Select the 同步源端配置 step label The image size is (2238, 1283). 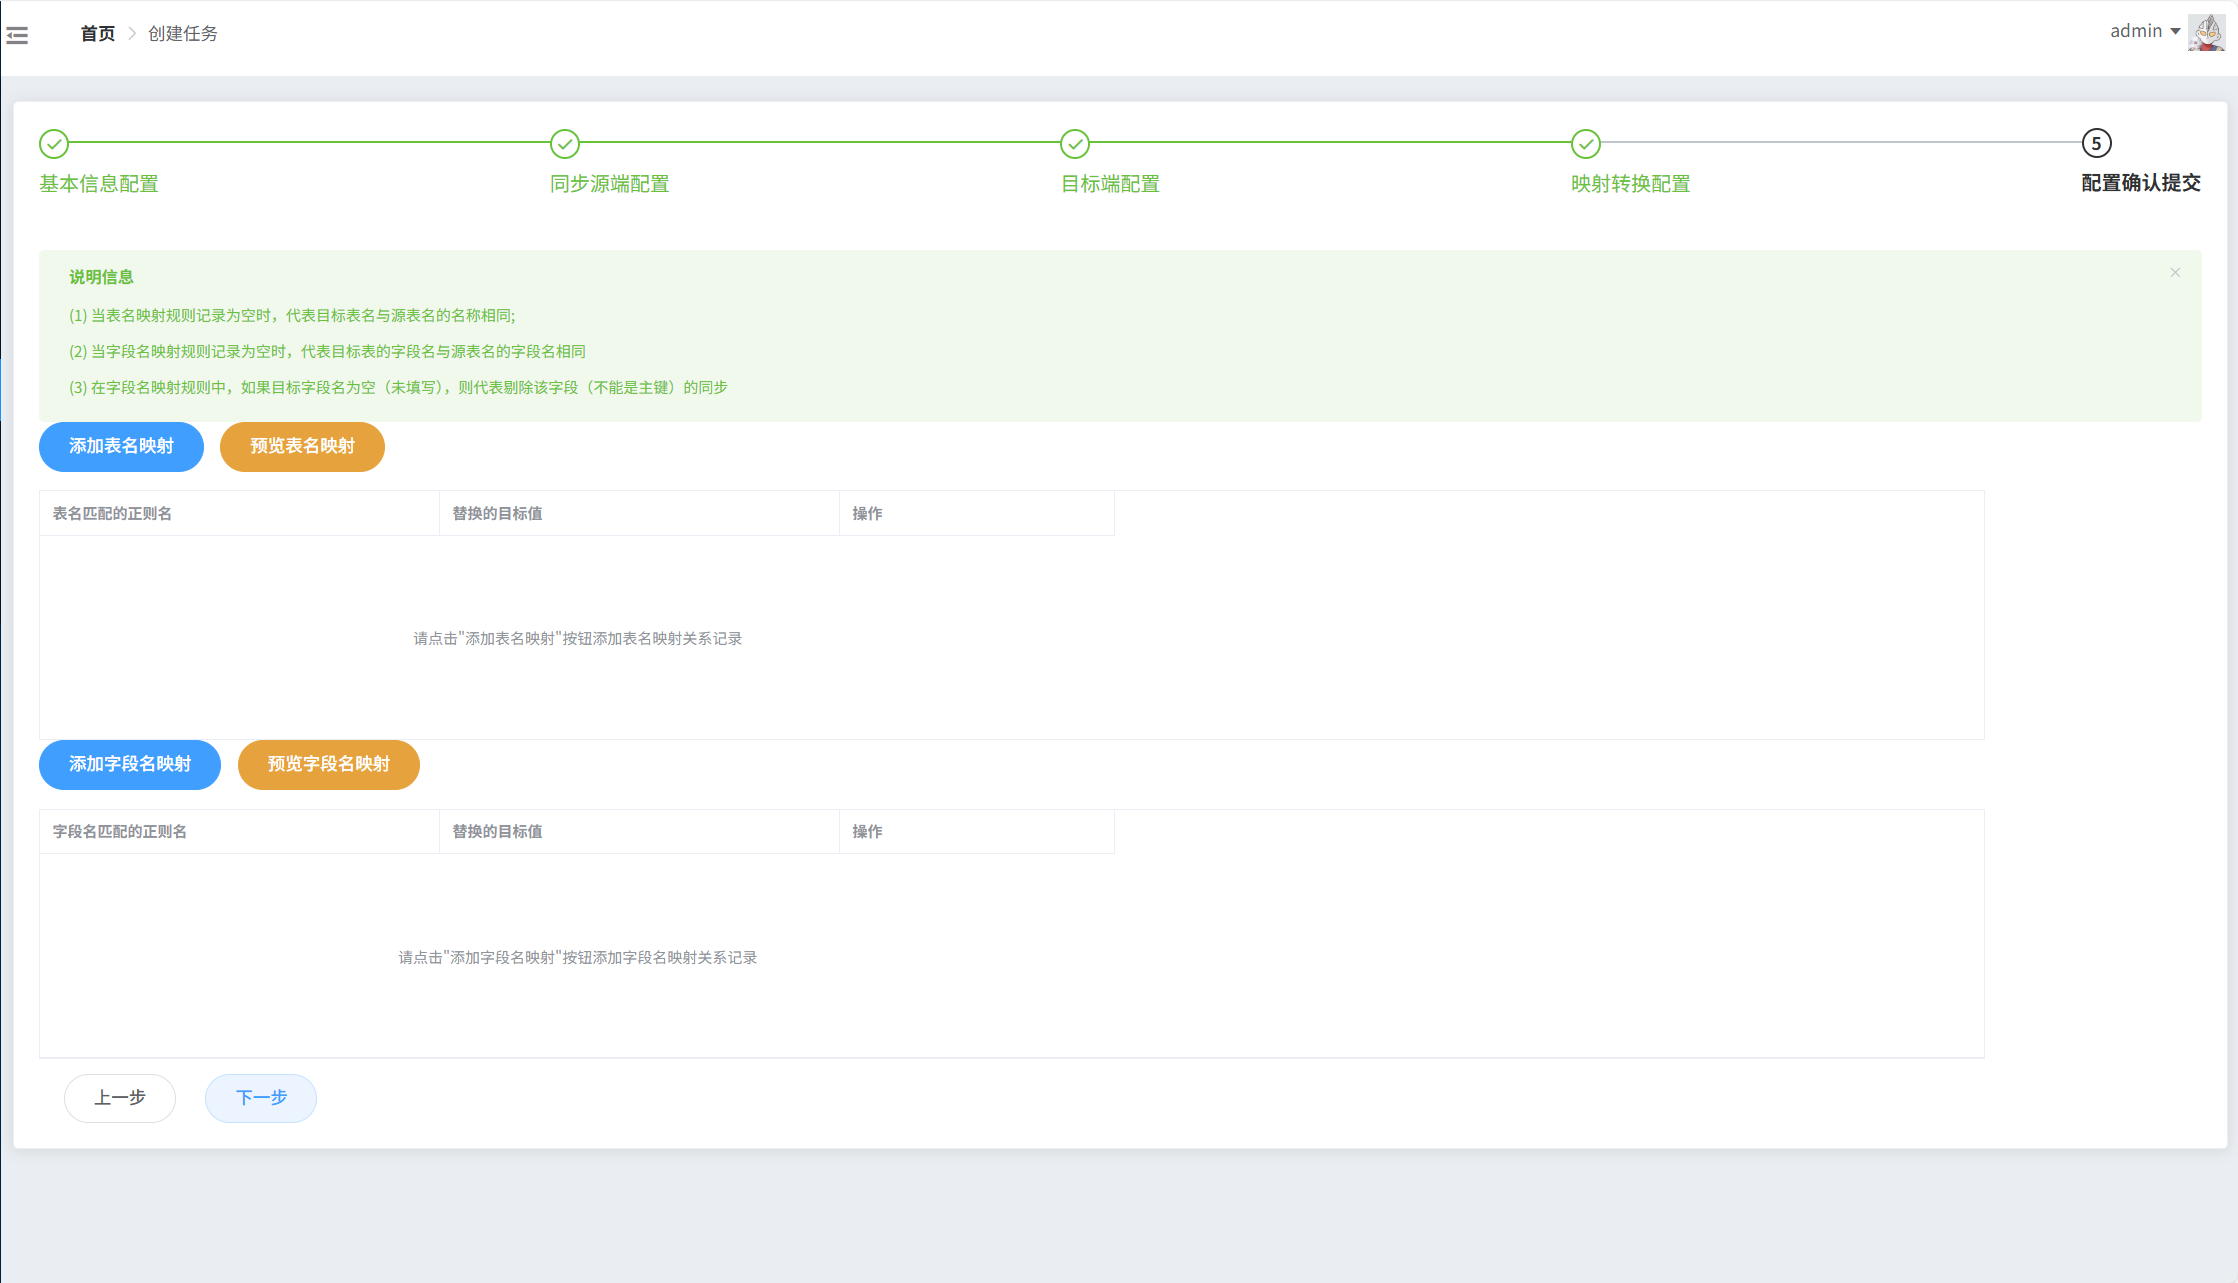609,184
